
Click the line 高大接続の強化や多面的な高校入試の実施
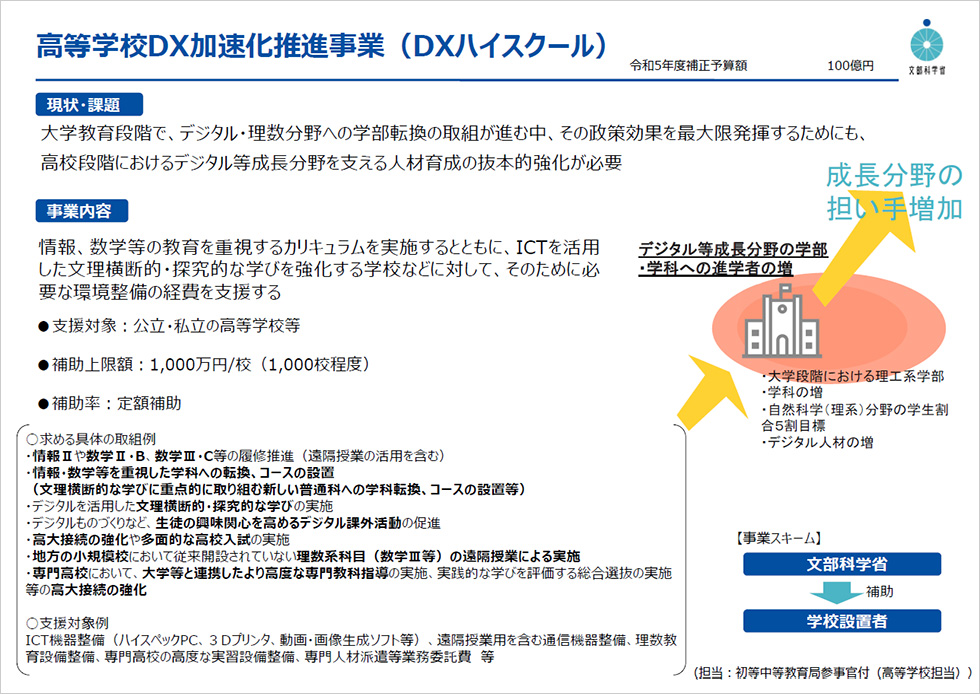[x=158, y=540]
